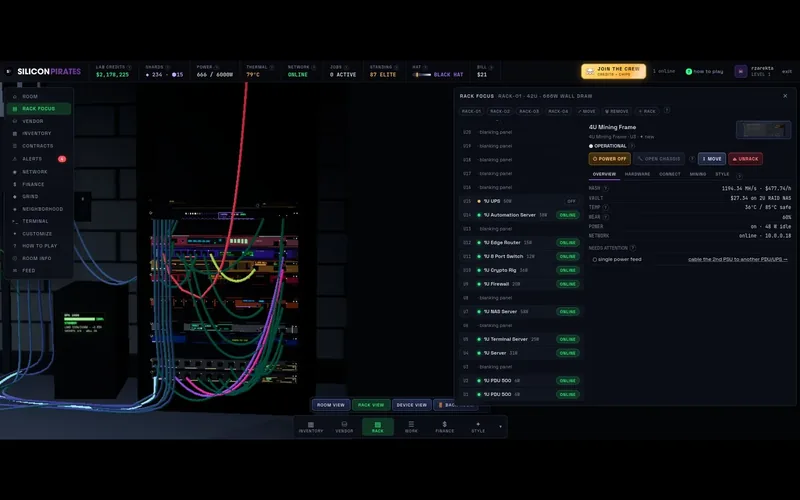This screenshot has height=500, width=800.
Task: Open help next to Lab Credits
Action: coord(129,67)
